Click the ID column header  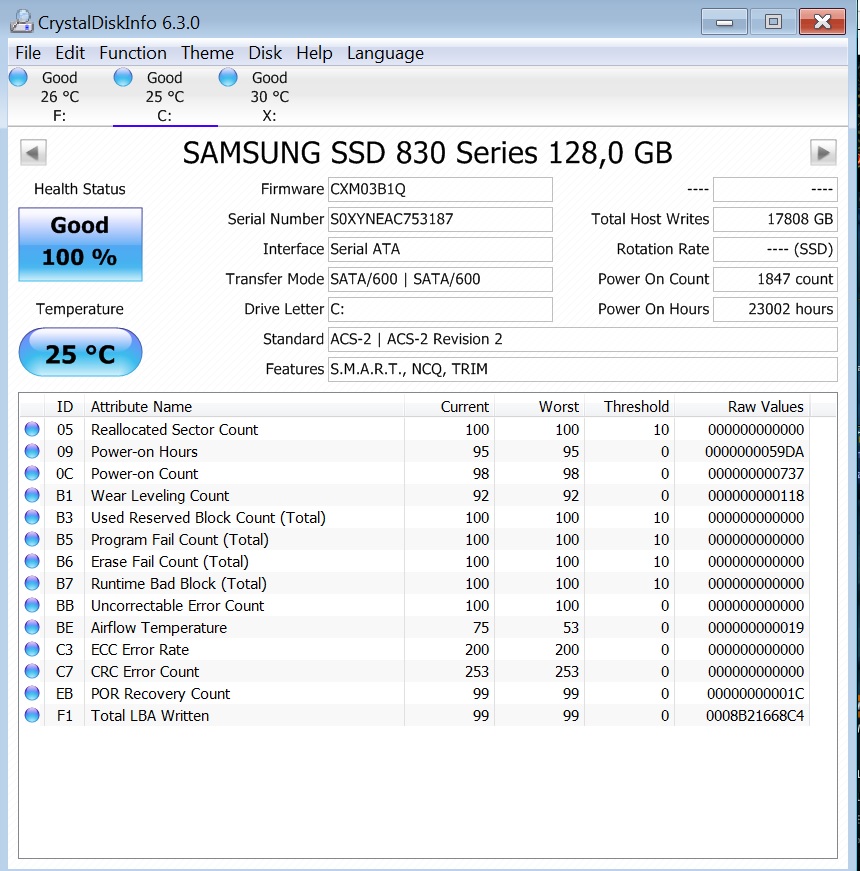click(x=64, y=407)
